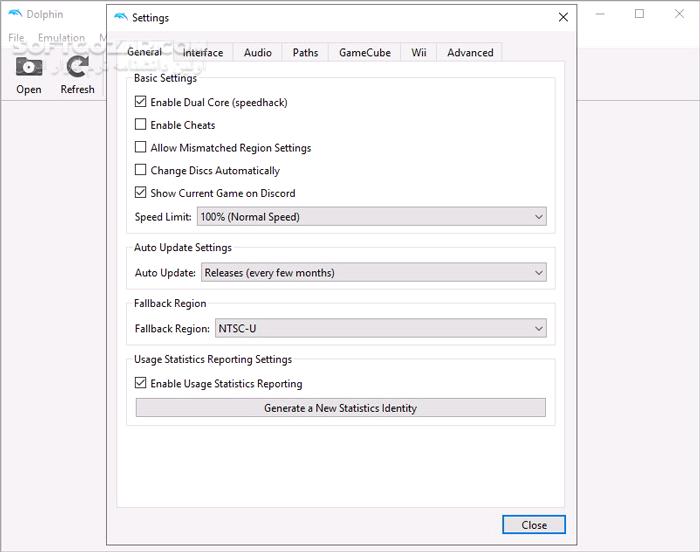Click the Refresh icon in Dolphin toolbar

tap(77, 67)
